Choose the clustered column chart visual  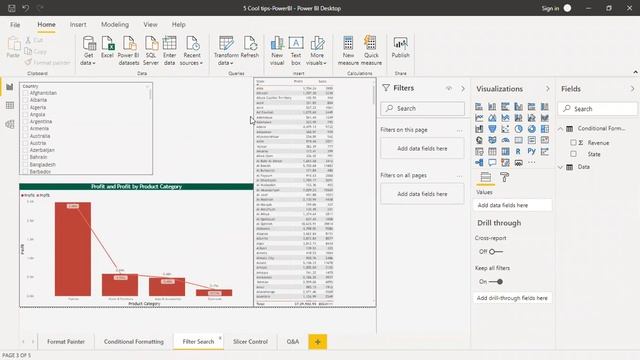click(518, 107)
